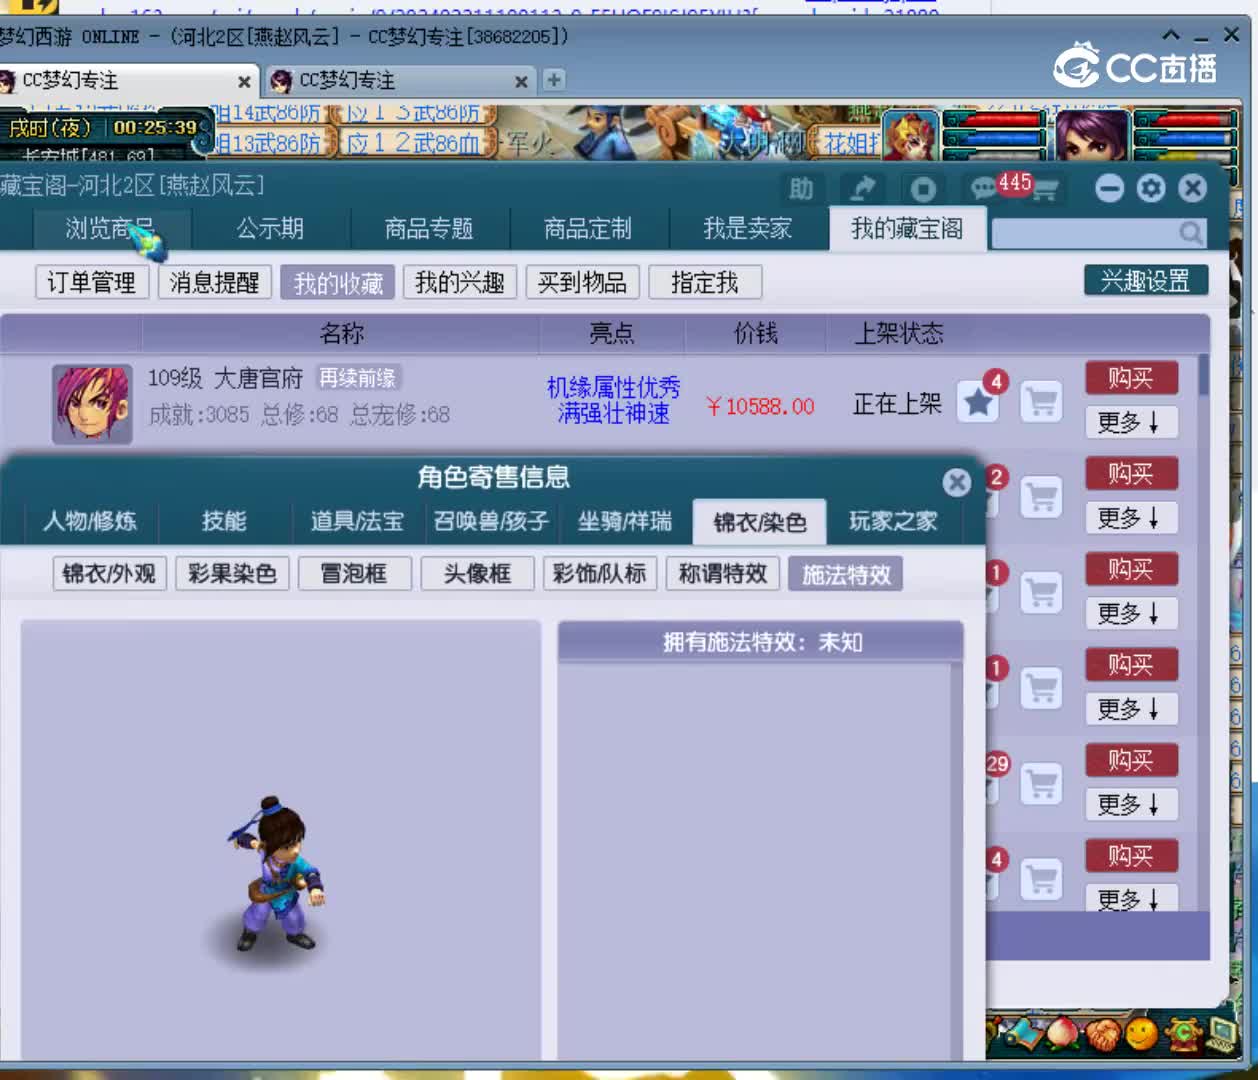Open the green C lantern icon
The height and width of the screenshot is (1080, 1258).
[x=1183, y=1034]
